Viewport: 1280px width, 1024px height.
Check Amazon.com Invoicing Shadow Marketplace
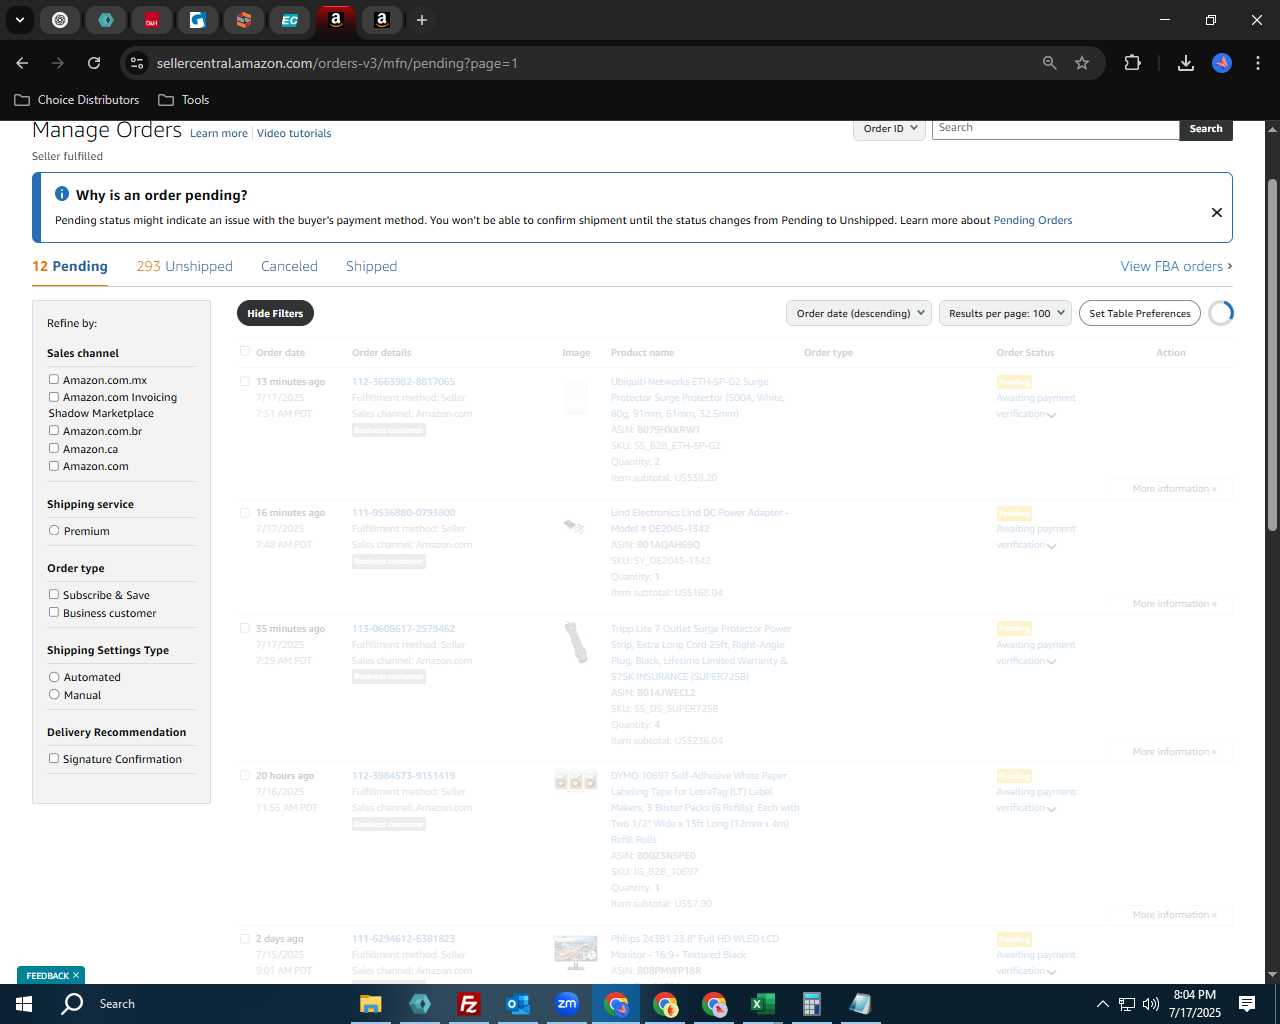click(54, 396)
